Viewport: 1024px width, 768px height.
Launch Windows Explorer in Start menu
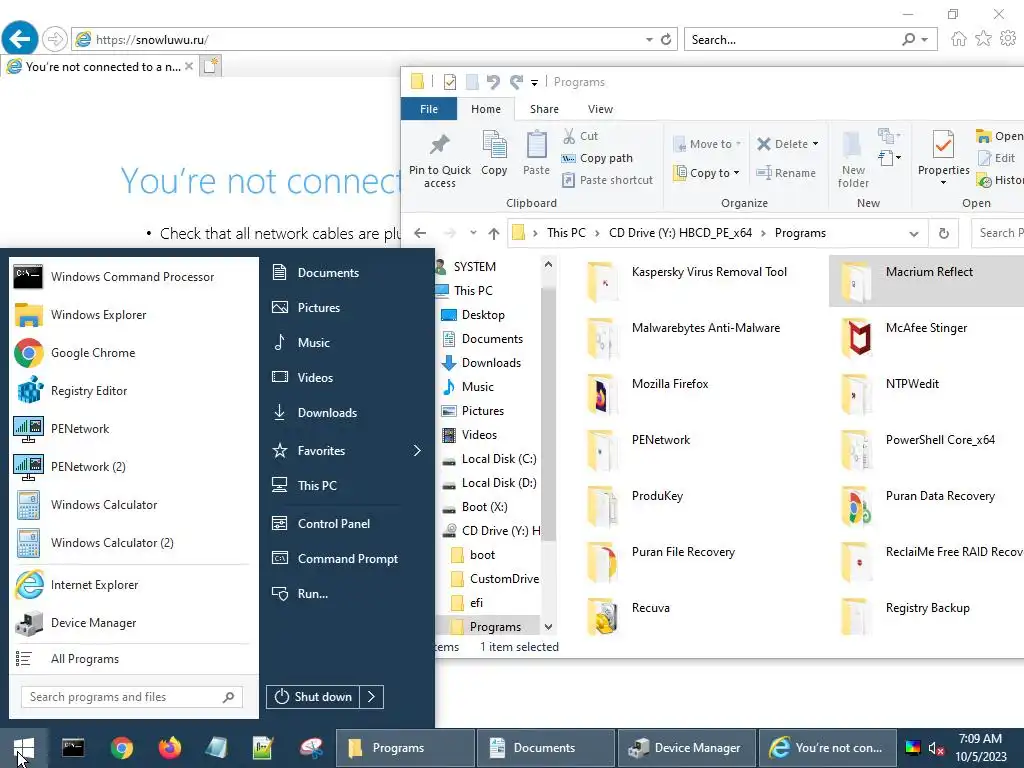coord(133,315)
